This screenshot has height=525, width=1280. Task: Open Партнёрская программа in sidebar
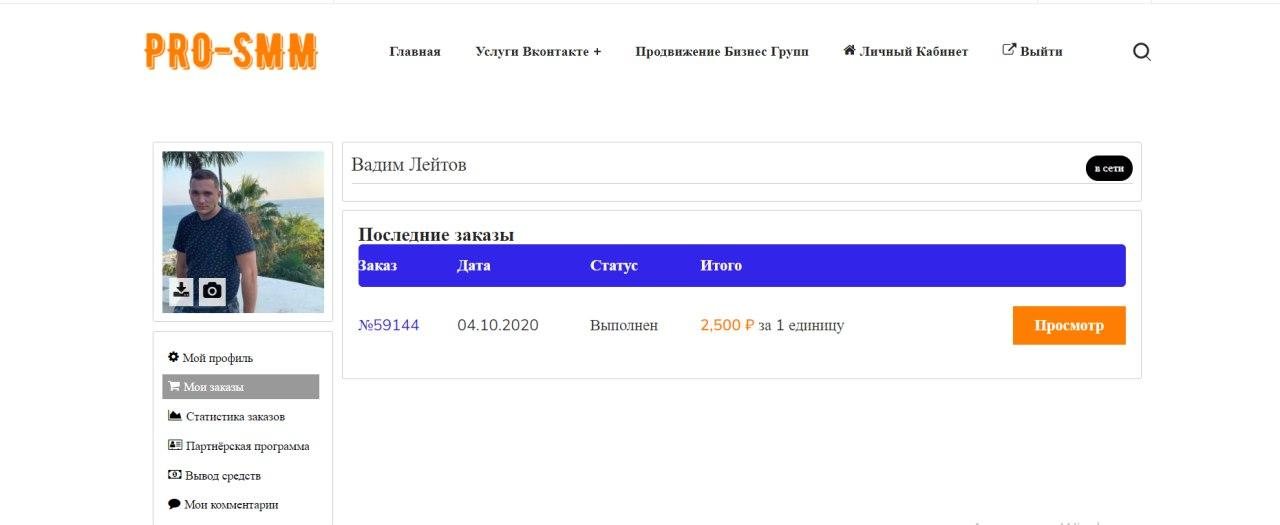[x=239, y=446]
